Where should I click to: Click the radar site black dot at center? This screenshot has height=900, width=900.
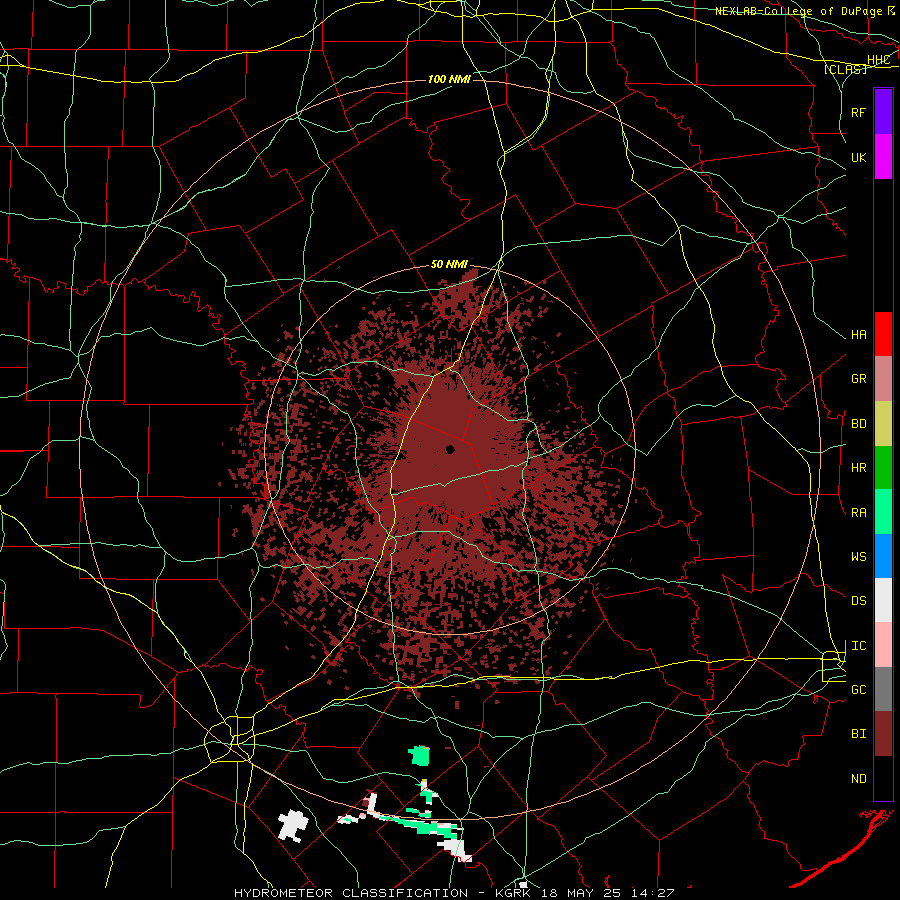450,449
